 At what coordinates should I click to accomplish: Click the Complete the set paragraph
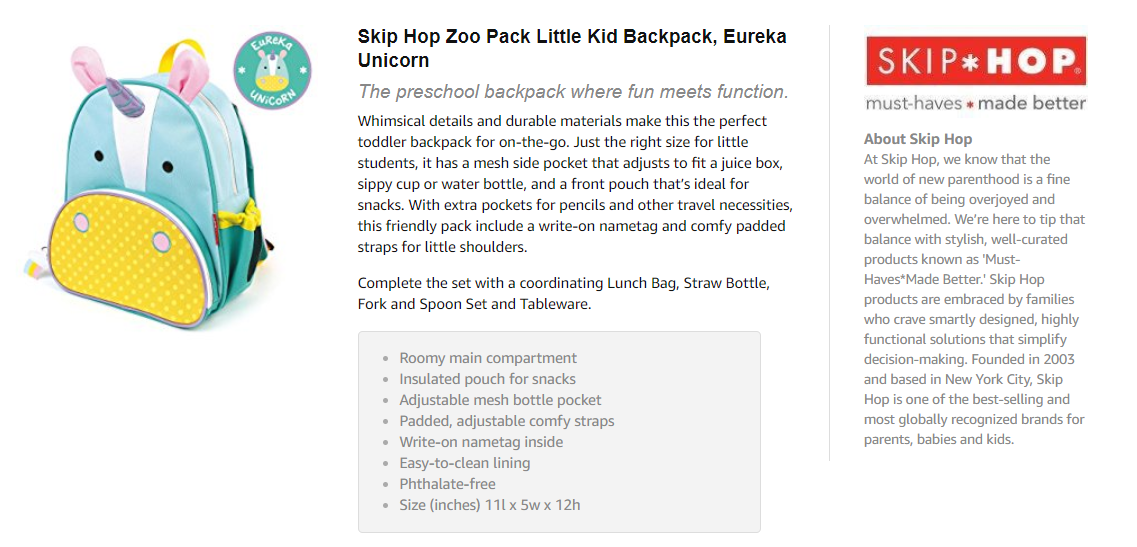point(563,293)
